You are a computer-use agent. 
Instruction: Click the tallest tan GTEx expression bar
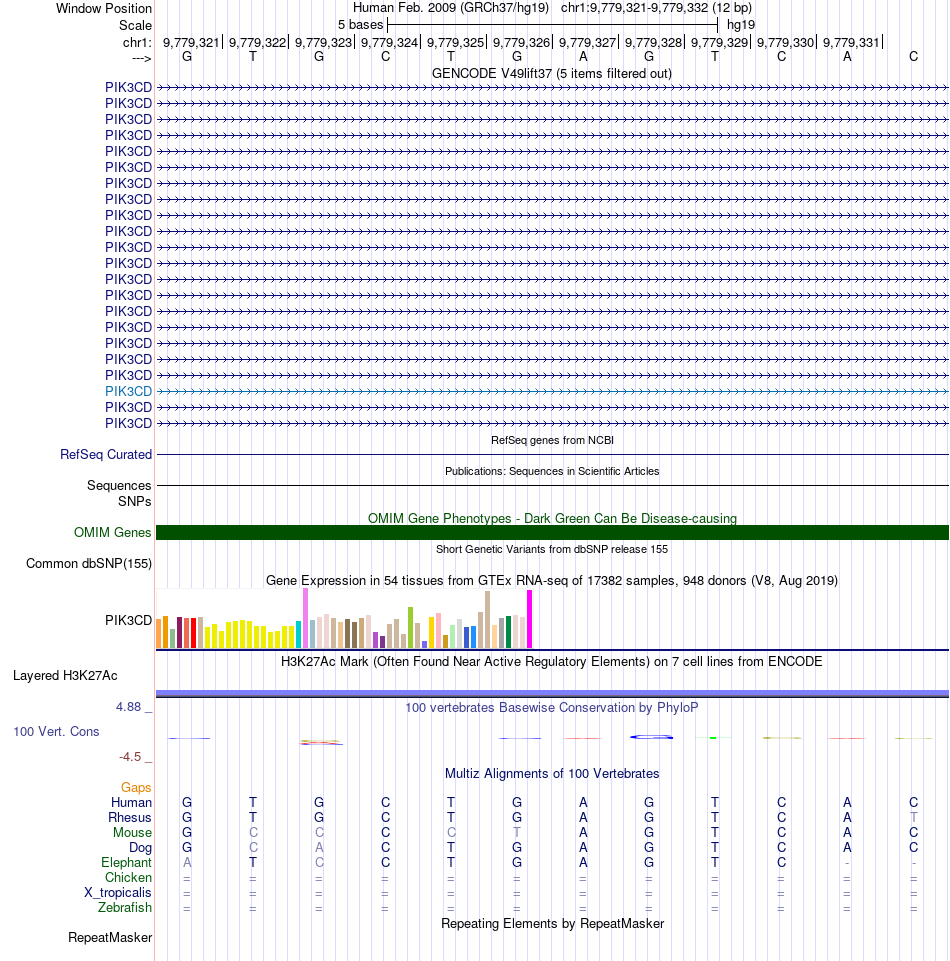point(487,620)
